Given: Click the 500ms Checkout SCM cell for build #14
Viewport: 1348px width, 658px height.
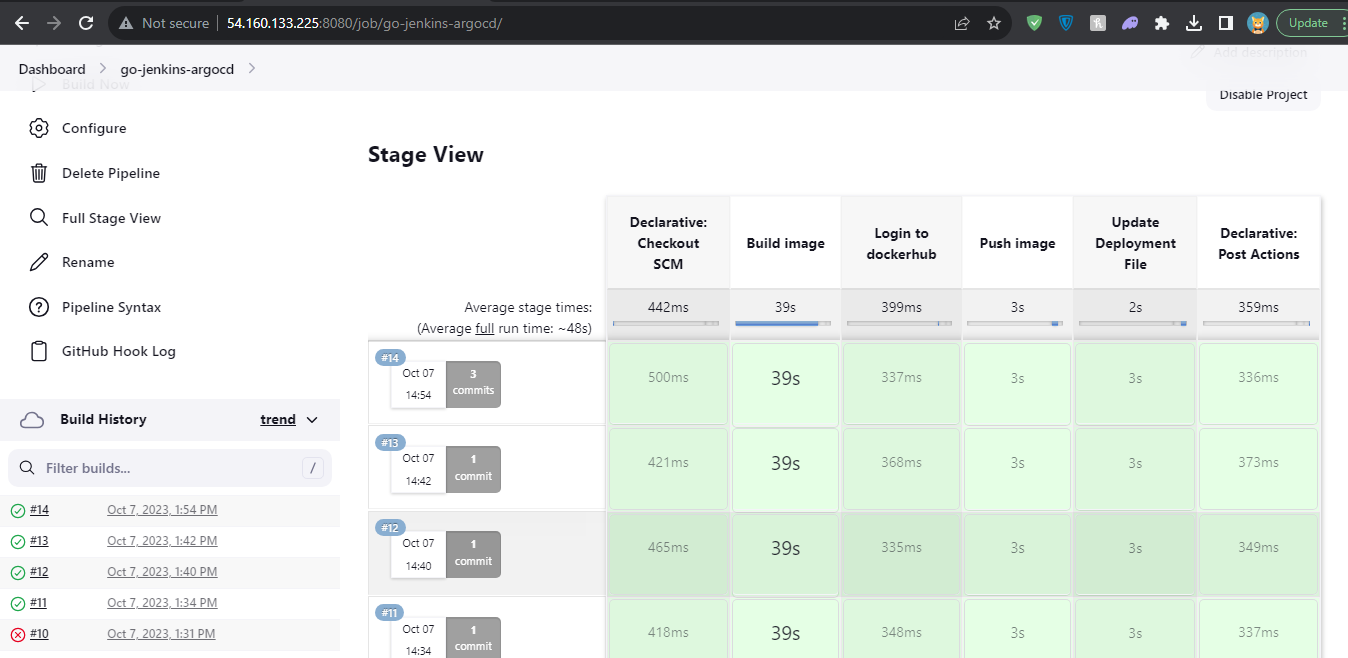Looking at the screenshot, I should coord(668,384).
